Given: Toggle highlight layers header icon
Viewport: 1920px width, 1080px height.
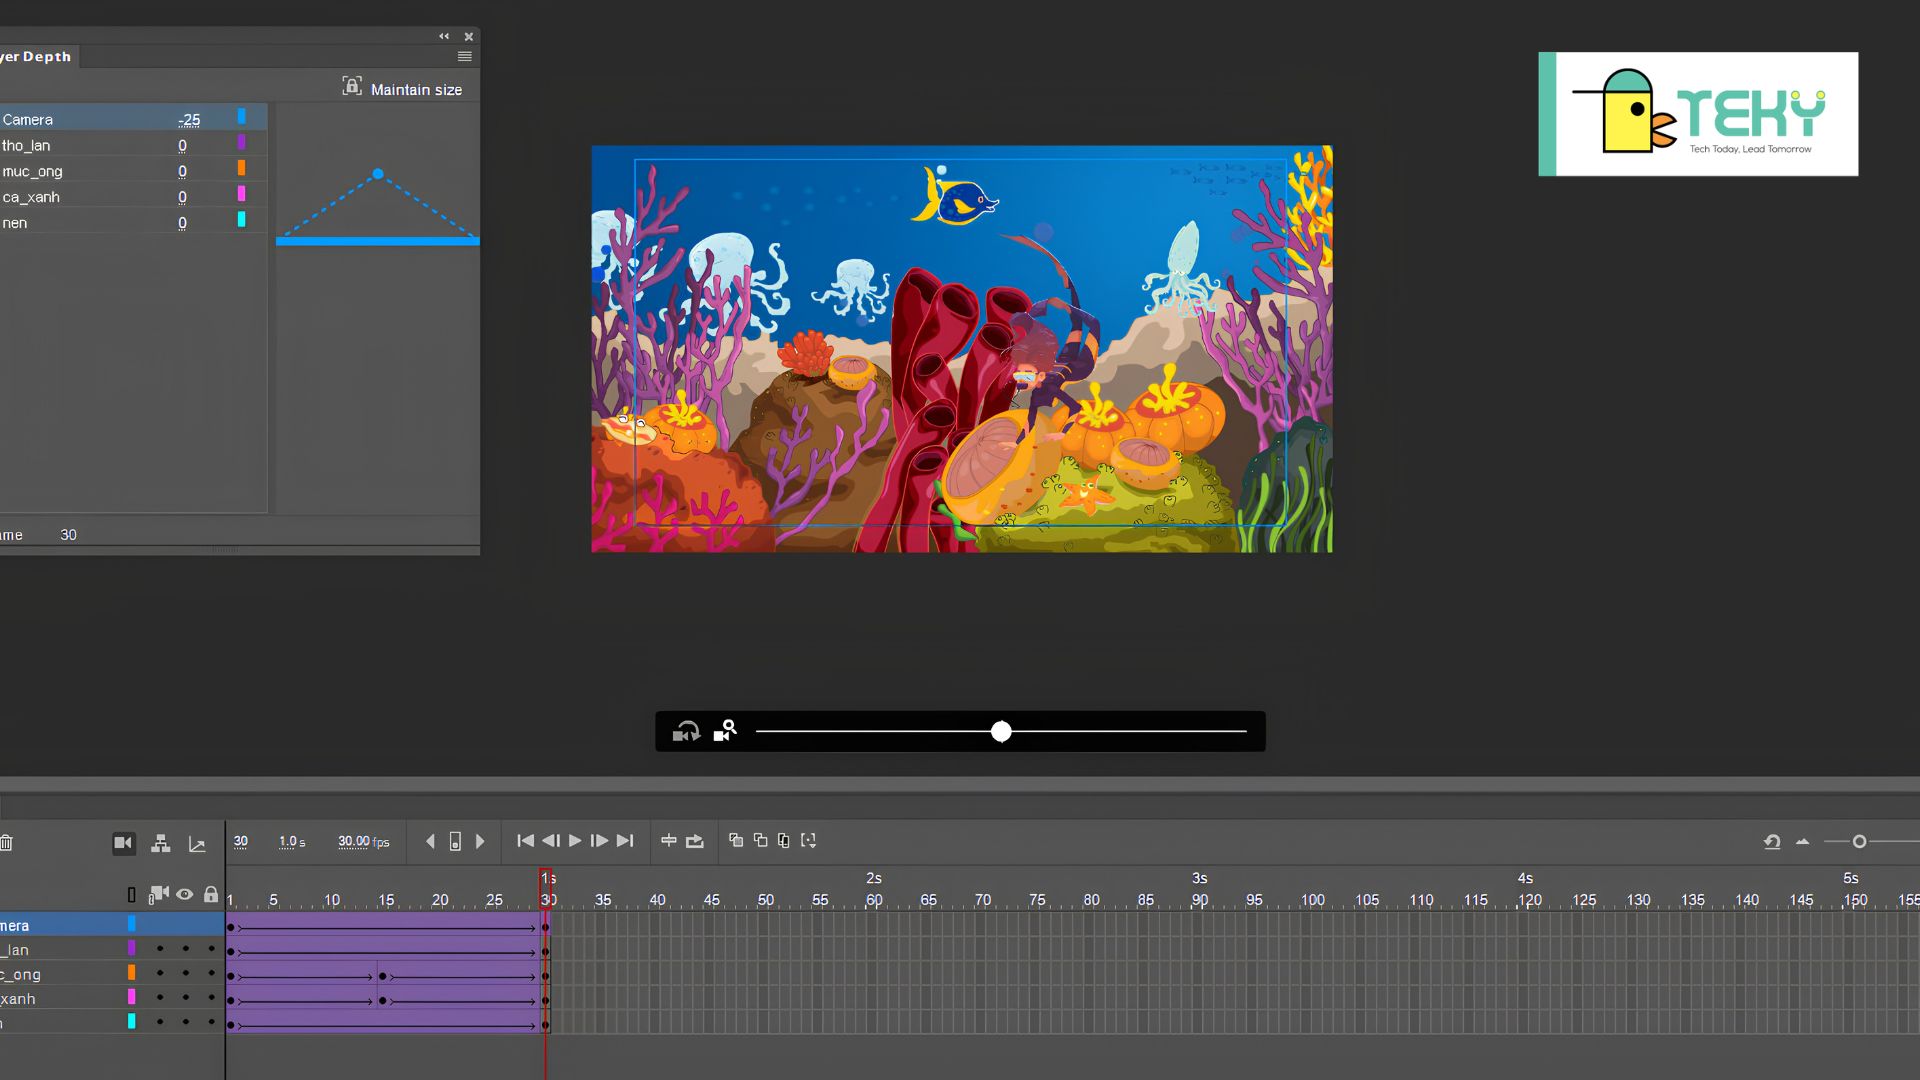Looking at the screenshot, I should tap(131, 895).
